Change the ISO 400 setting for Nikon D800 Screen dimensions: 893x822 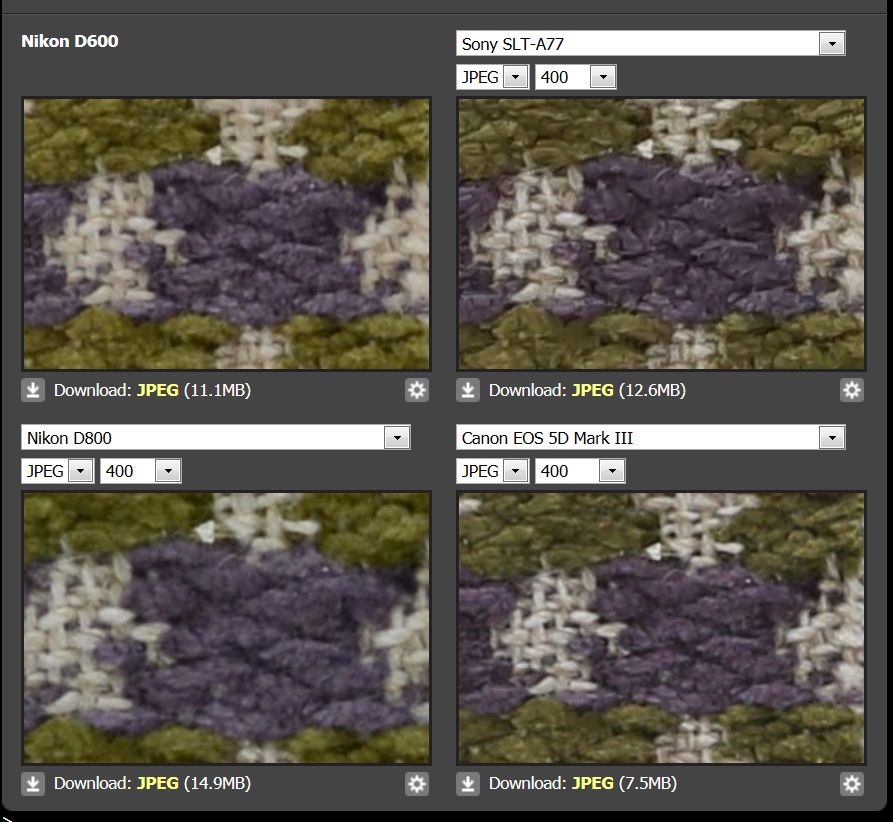pyautogui.click(x=141, y=471)
